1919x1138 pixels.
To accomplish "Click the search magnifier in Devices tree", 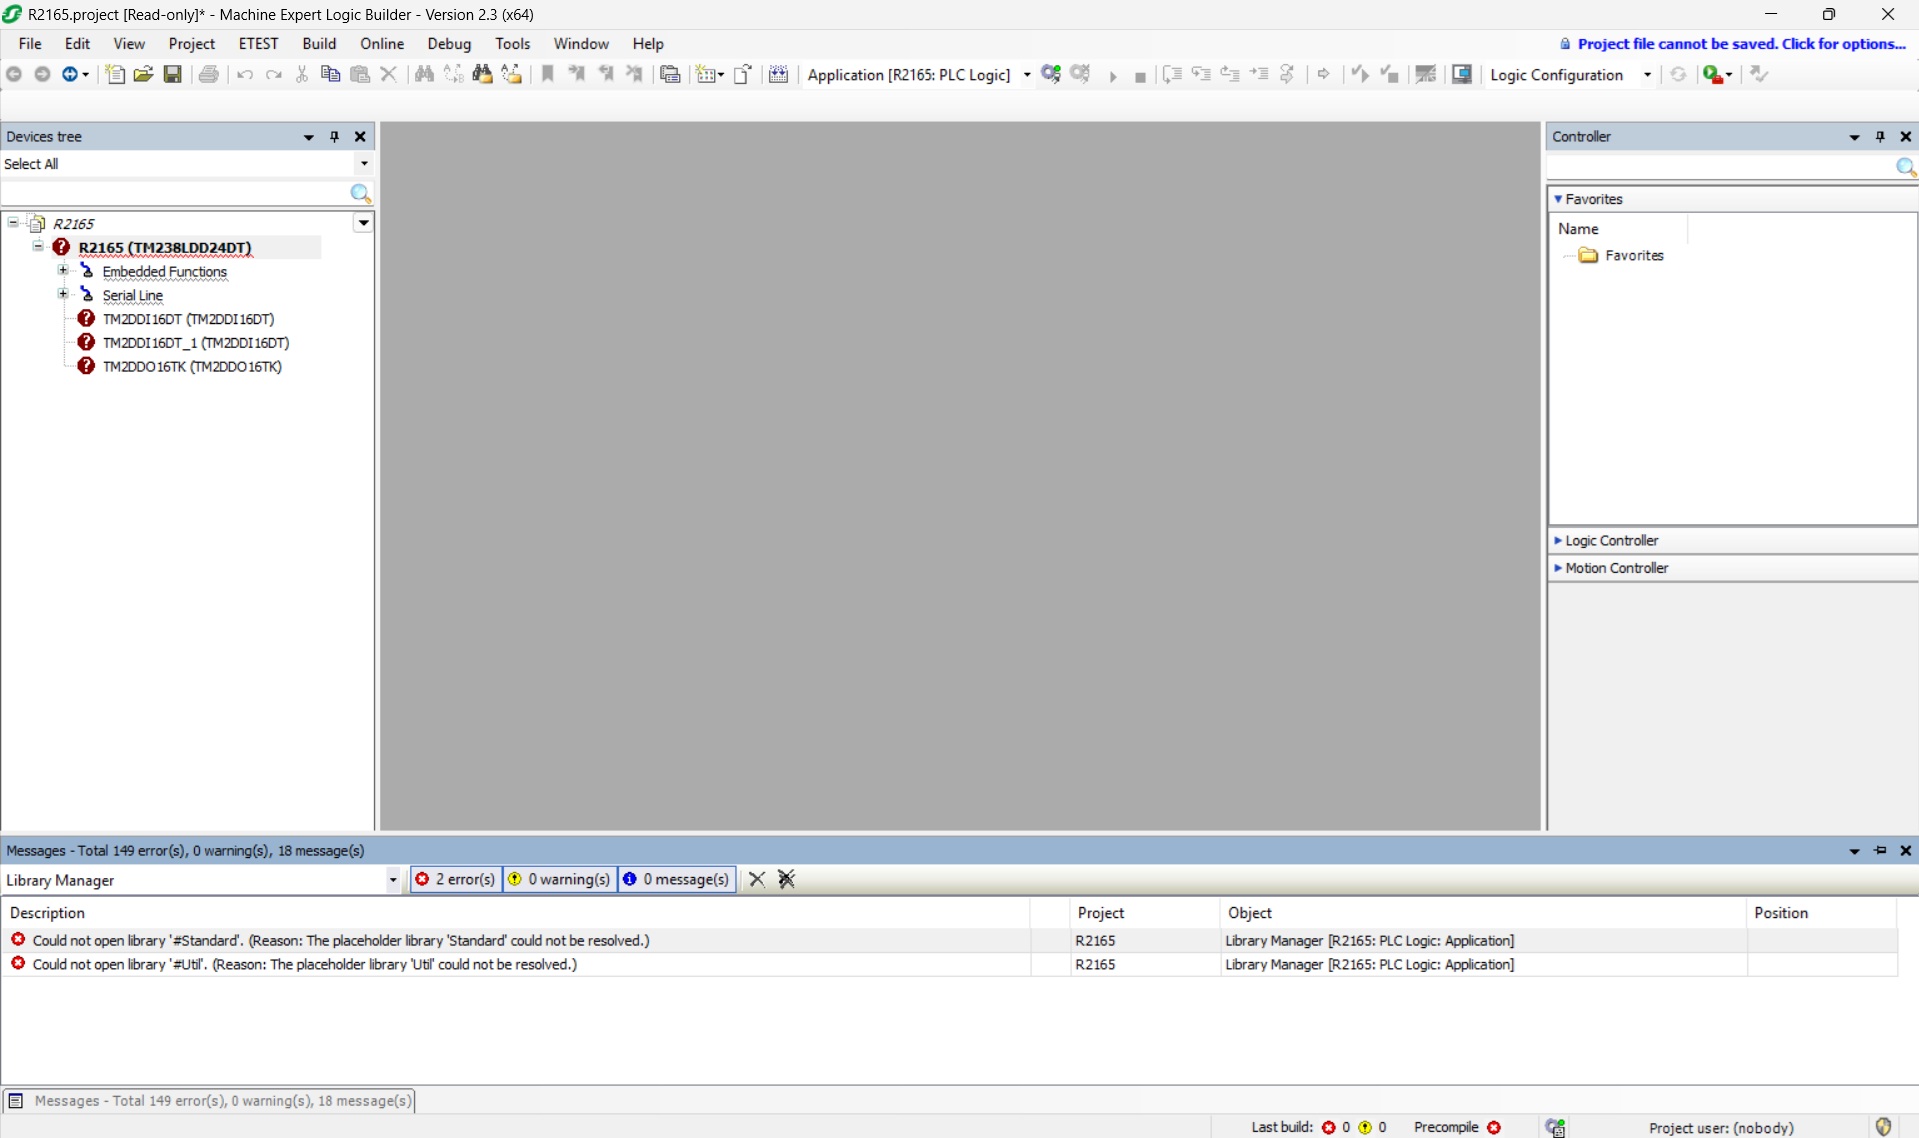I will (x=360, y=193).
